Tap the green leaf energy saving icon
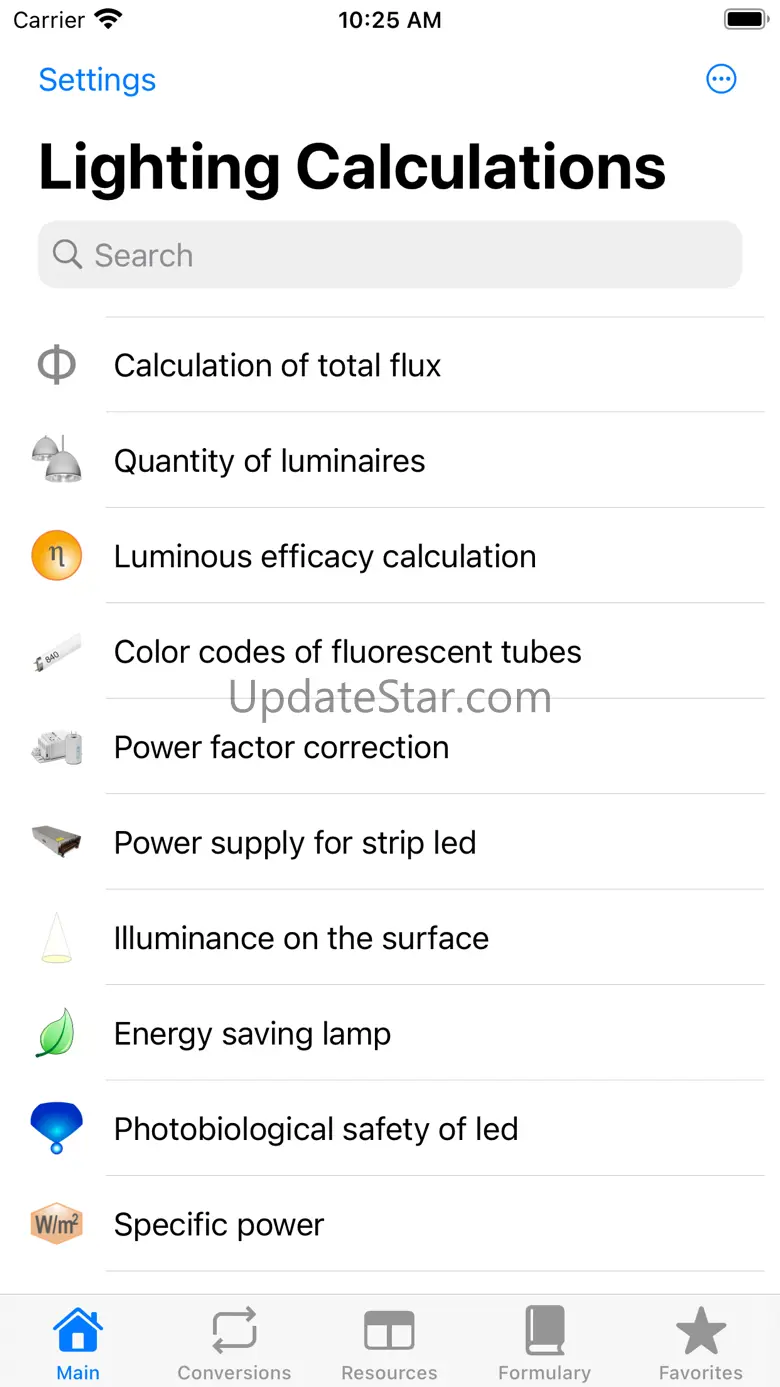The width and height of the screenshot is (780, 1387). (x=56, y=1033)
